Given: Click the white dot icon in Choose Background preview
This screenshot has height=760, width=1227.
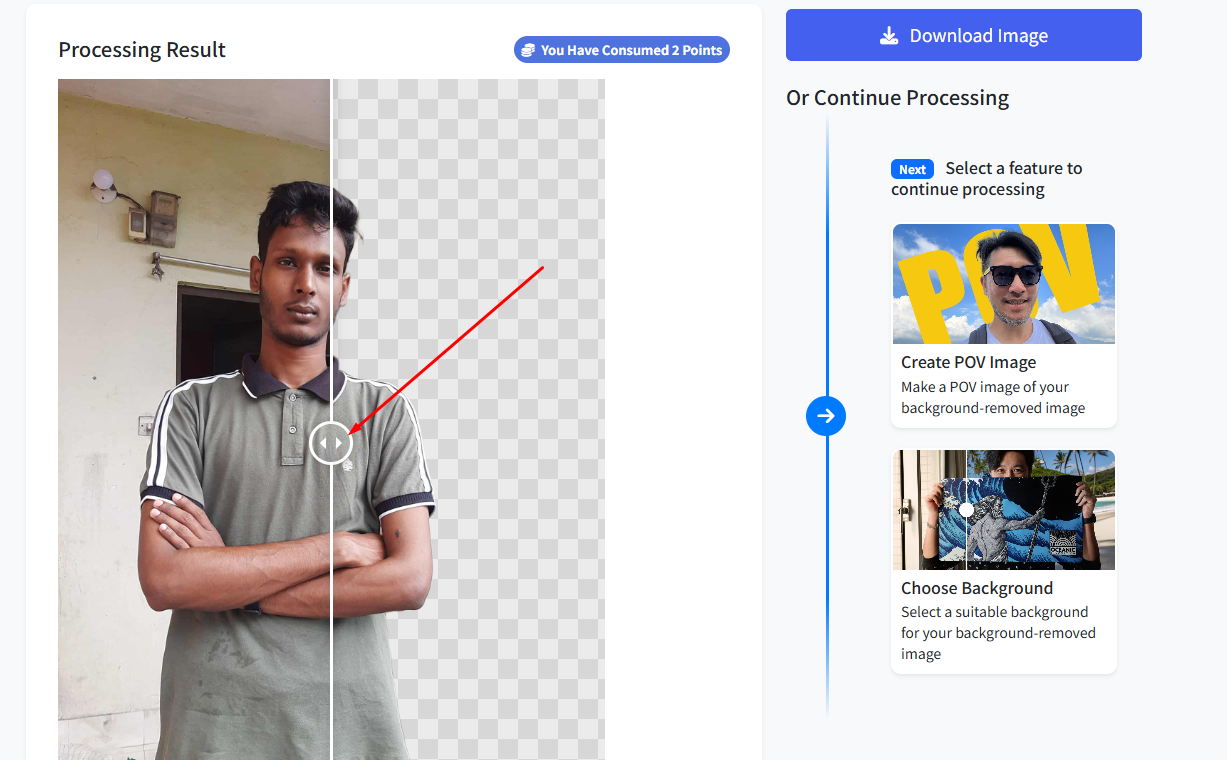Looking at the screenshot, I should pos(966,509).
